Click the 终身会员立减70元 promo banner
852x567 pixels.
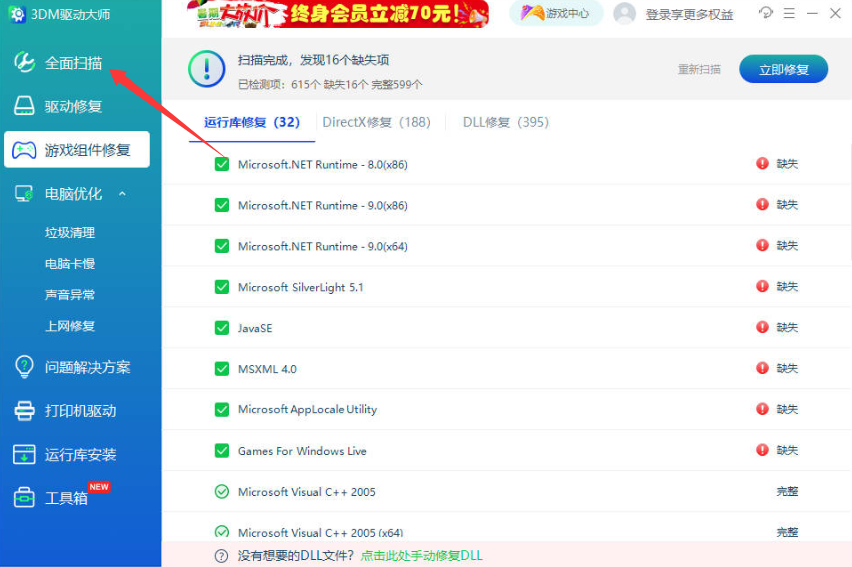pyautogui.click(x=339, y=14)
